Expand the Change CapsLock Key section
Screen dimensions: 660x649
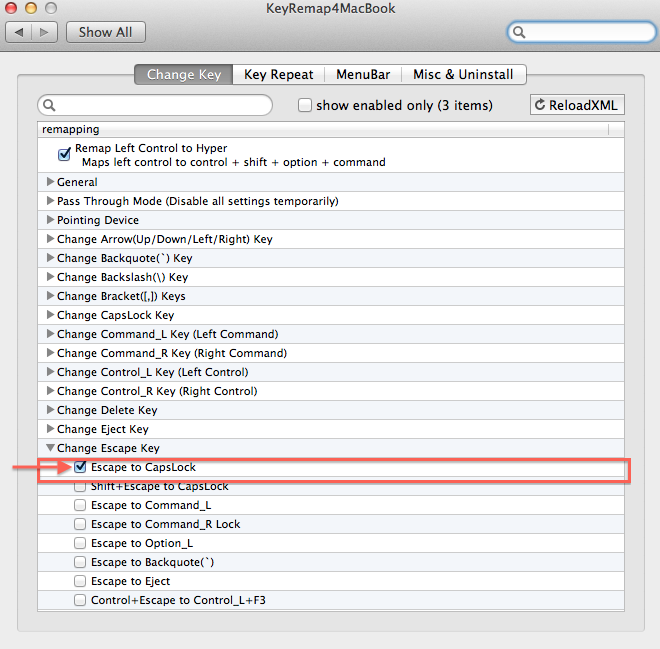(x=50, y=315)
